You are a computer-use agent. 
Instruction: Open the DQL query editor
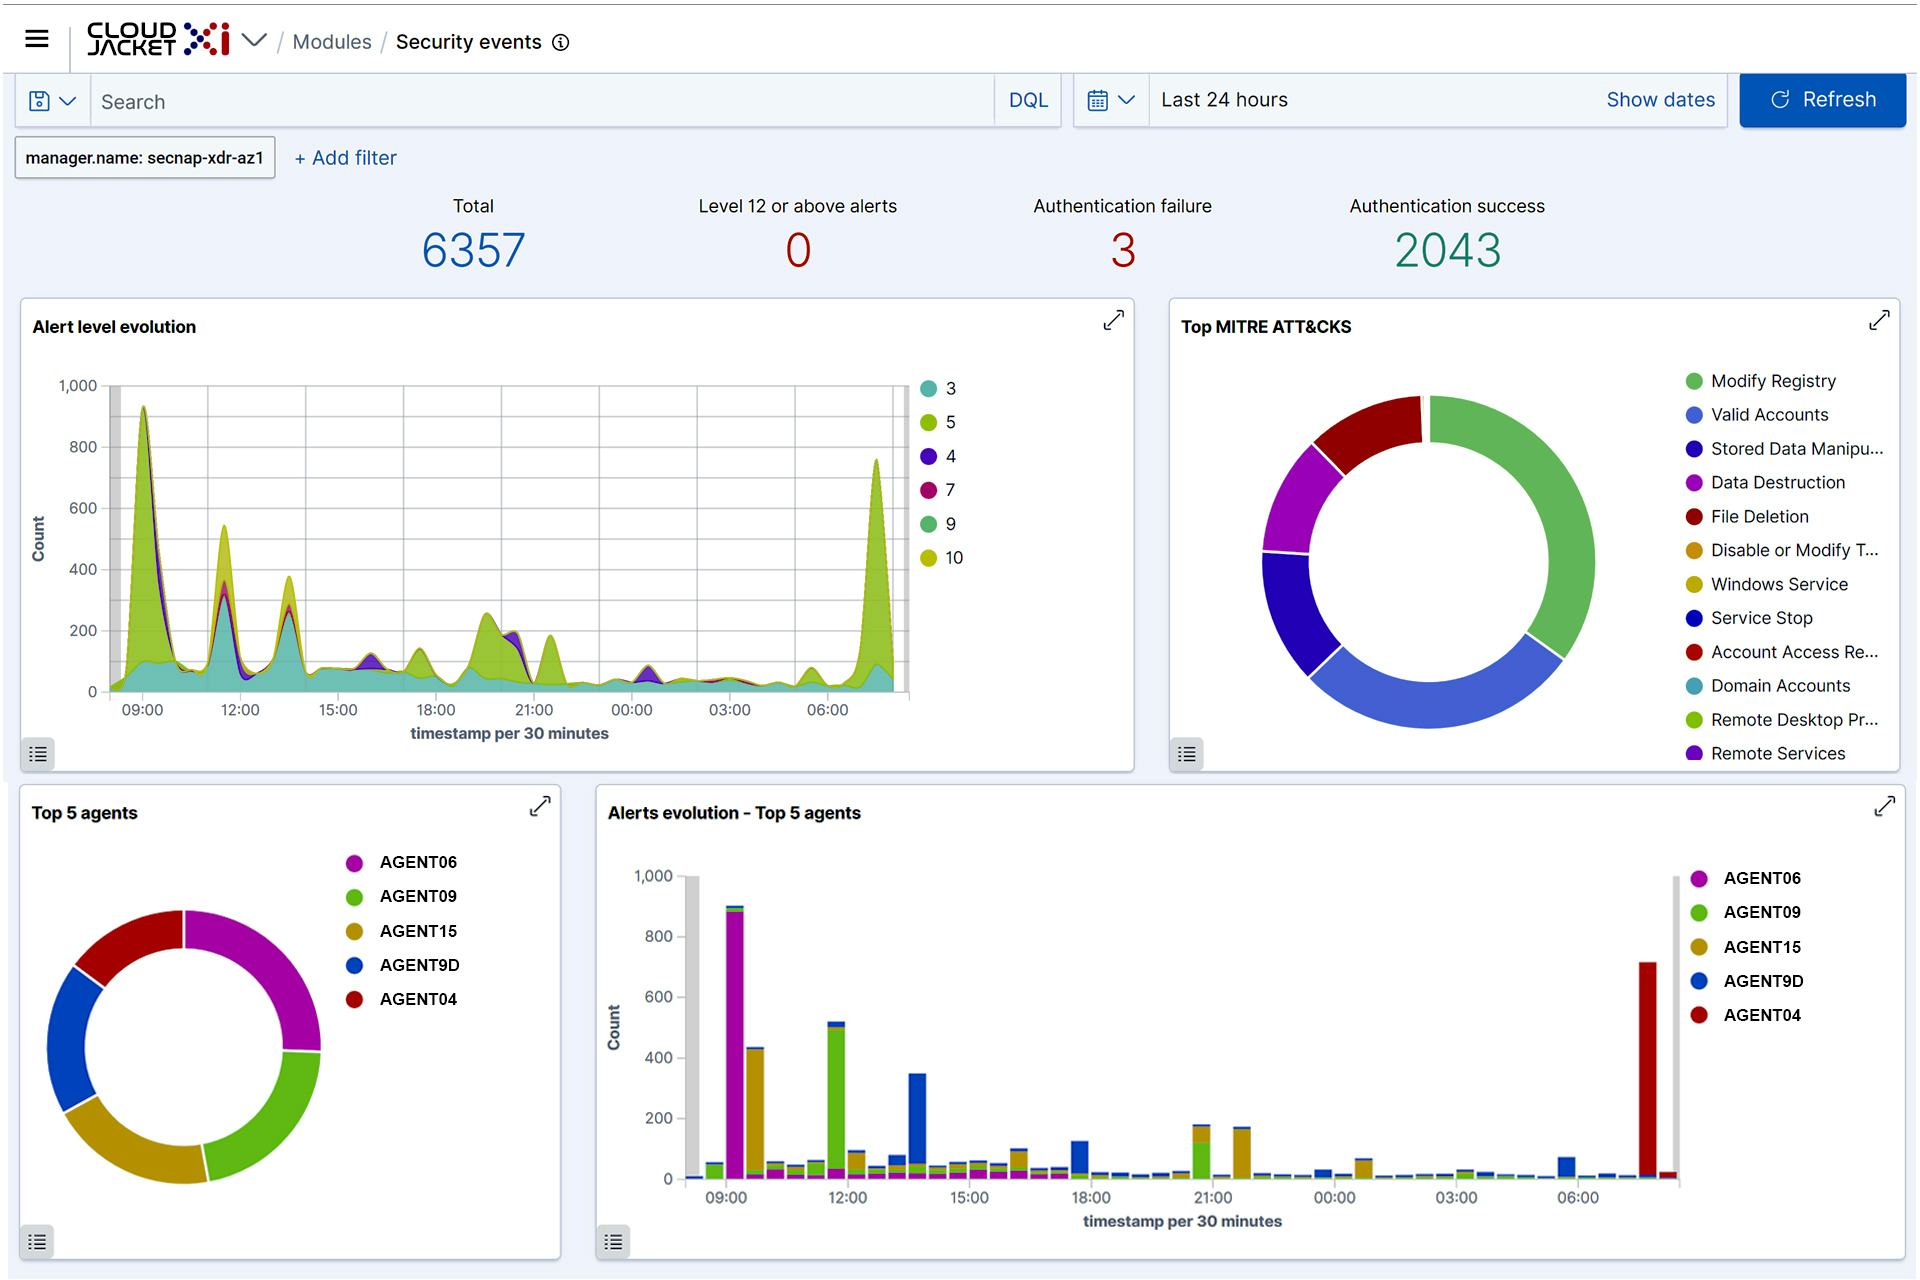(x=1029, y=99)
